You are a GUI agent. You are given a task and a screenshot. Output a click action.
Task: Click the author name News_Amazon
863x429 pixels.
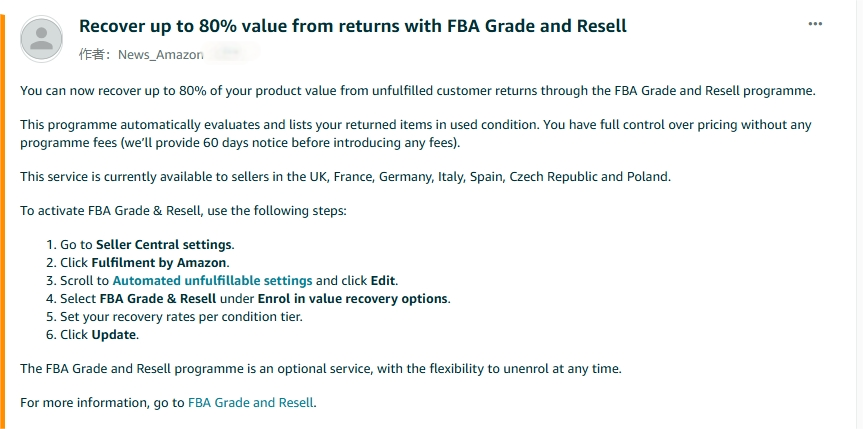tap(161, 55)
